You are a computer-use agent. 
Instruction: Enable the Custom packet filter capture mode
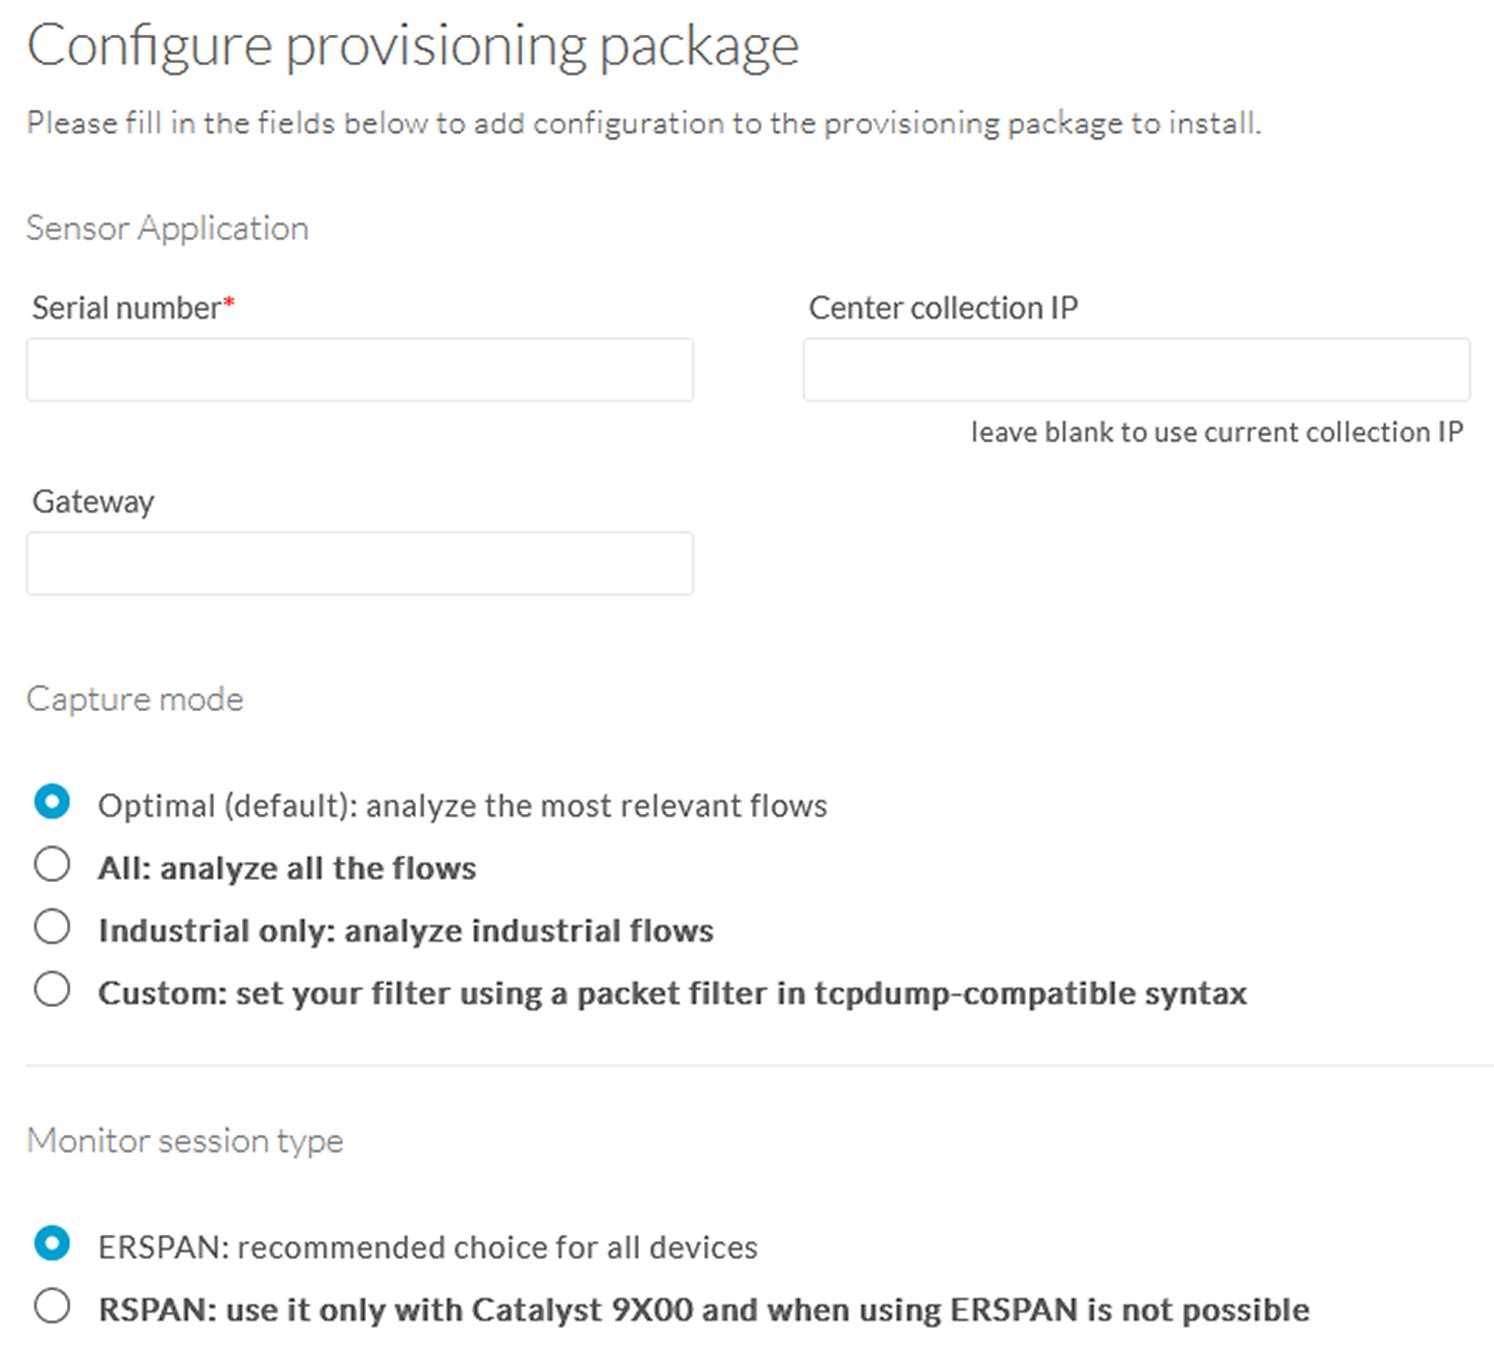pos(53,989)
